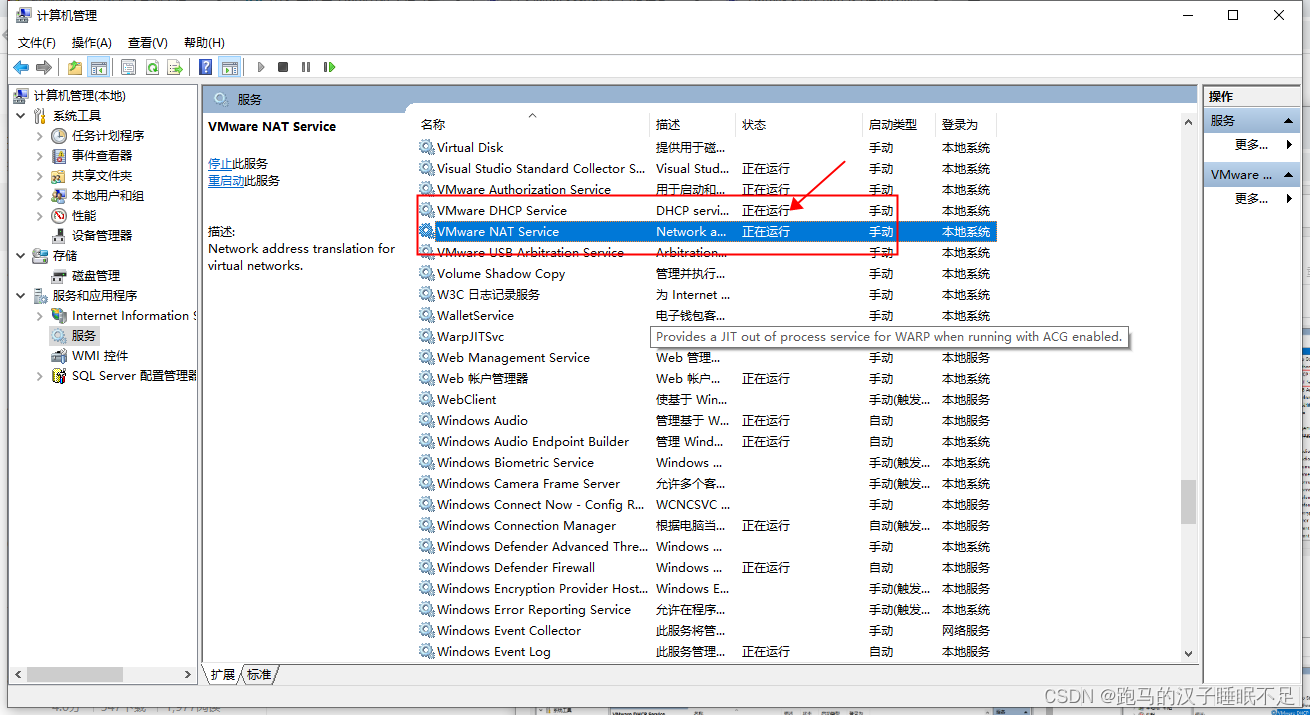Collapse the 服务 section in actions pane
1310x715 pixels.
tap(1289, 120)
